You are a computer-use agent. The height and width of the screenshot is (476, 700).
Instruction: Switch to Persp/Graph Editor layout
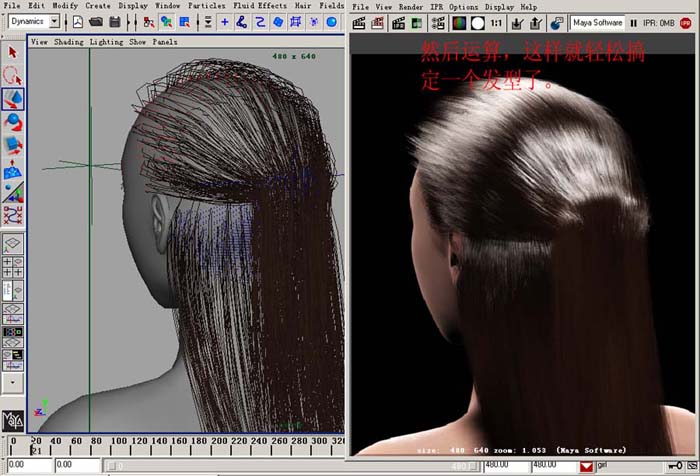coord(12,314)
